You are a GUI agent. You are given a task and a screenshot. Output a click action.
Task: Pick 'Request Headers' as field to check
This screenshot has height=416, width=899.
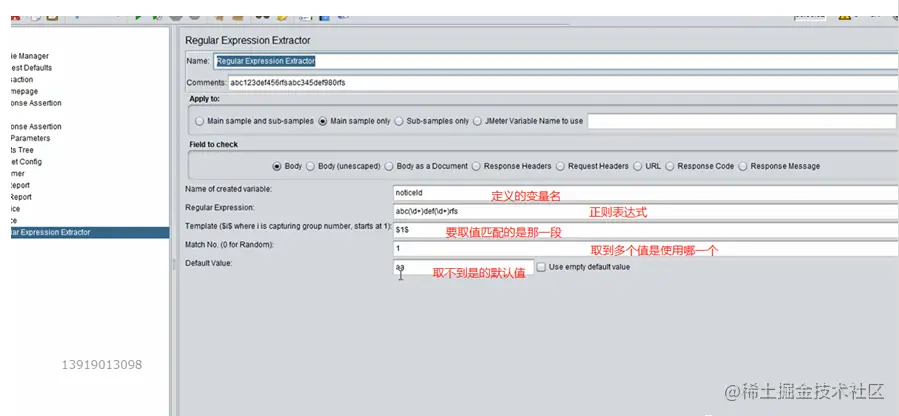[560, 166]
